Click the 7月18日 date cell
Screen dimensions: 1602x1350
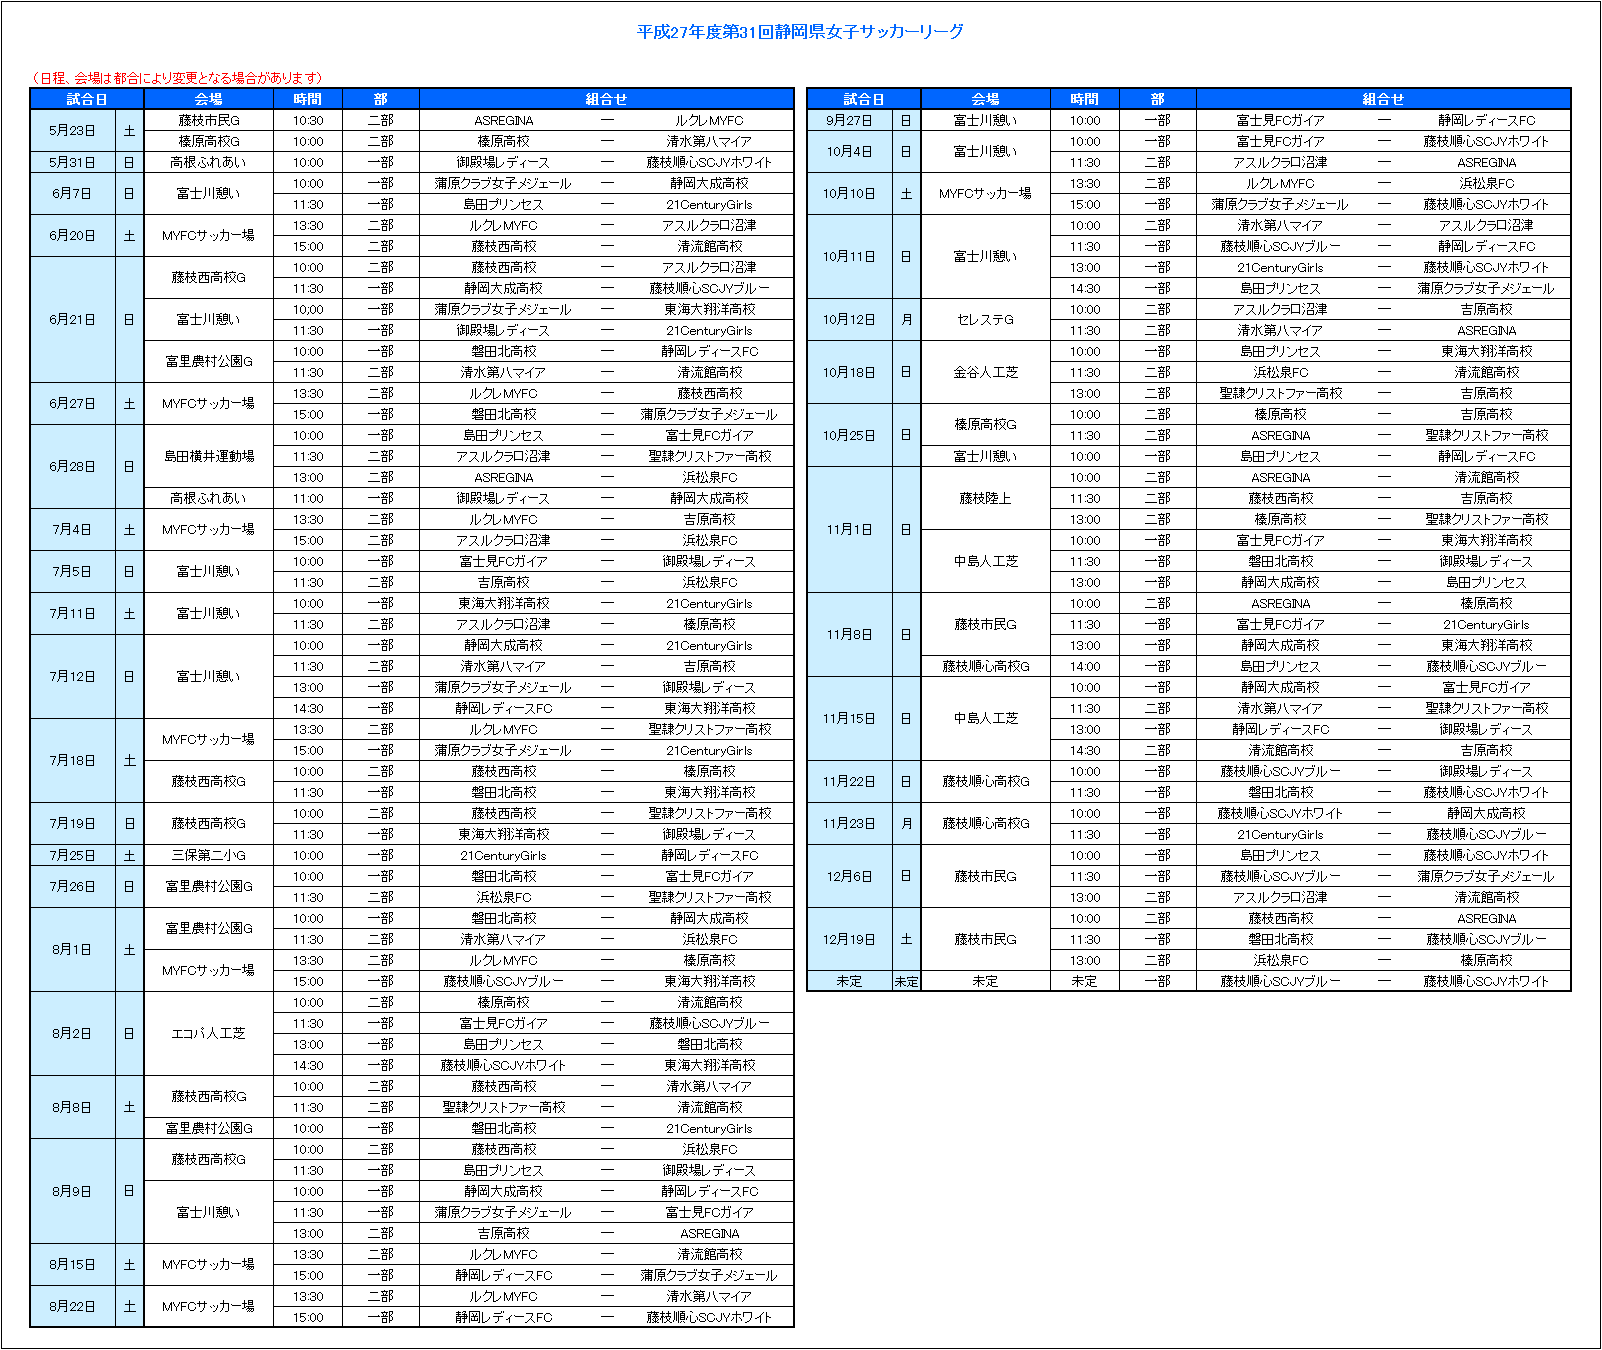click(x=73, y=761)
